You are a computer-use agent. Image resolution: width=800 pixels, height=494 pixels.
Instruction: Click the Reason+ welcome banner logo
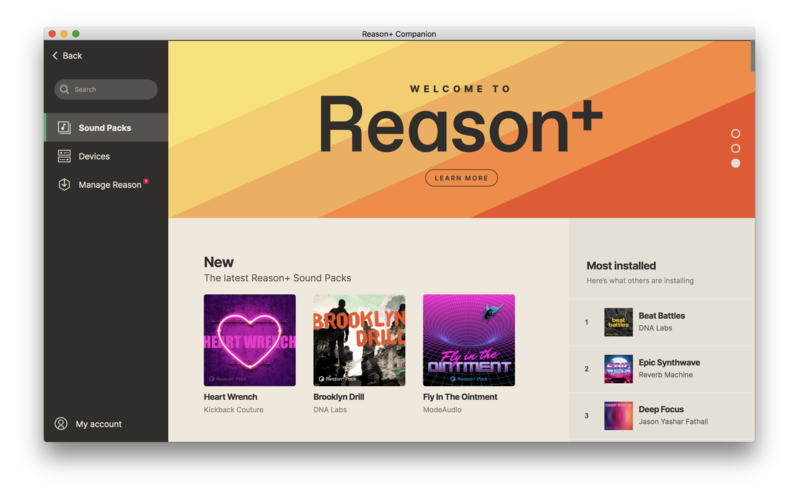click(460, 125)
